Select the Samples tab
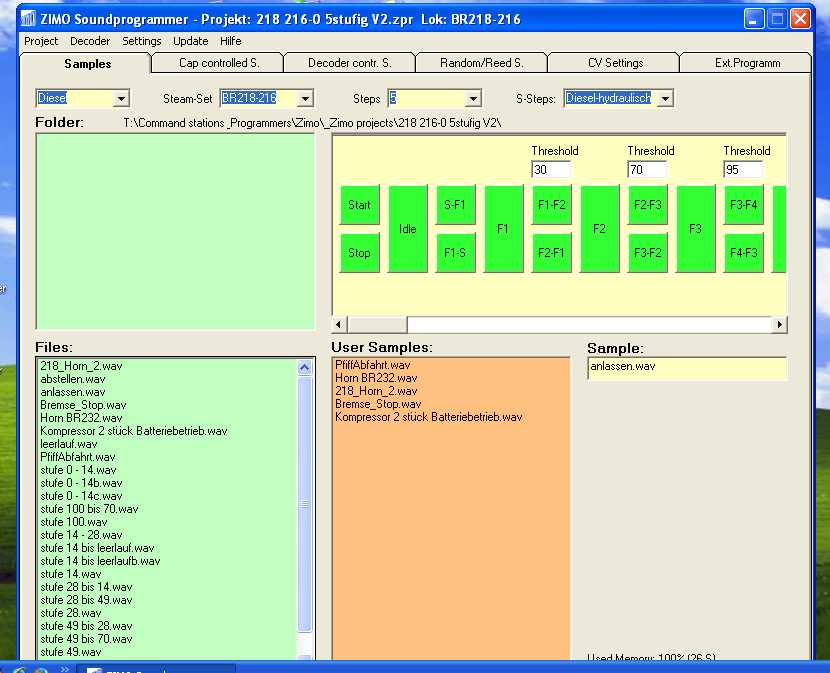The width and height of the screenshot is (830, 673). click(87, 64)
